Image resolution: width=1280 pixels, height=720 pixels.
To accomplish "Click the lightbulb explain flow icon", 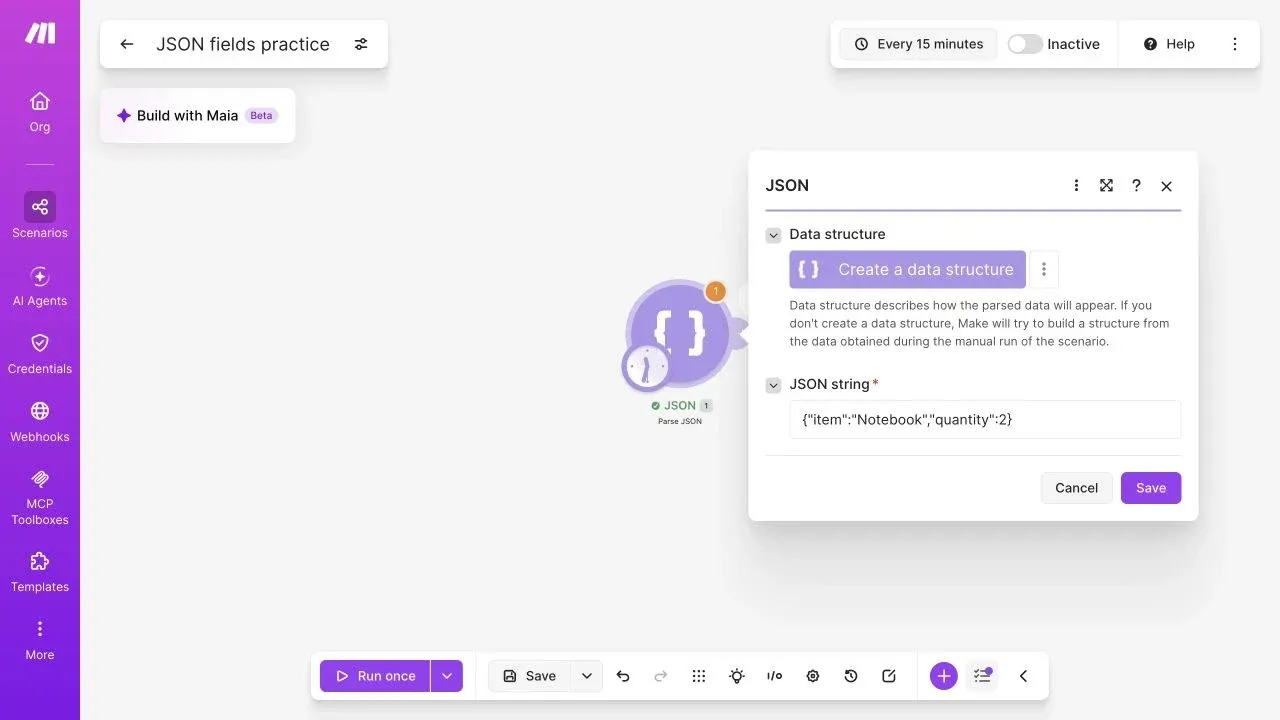I will click(x=737, y=676).
